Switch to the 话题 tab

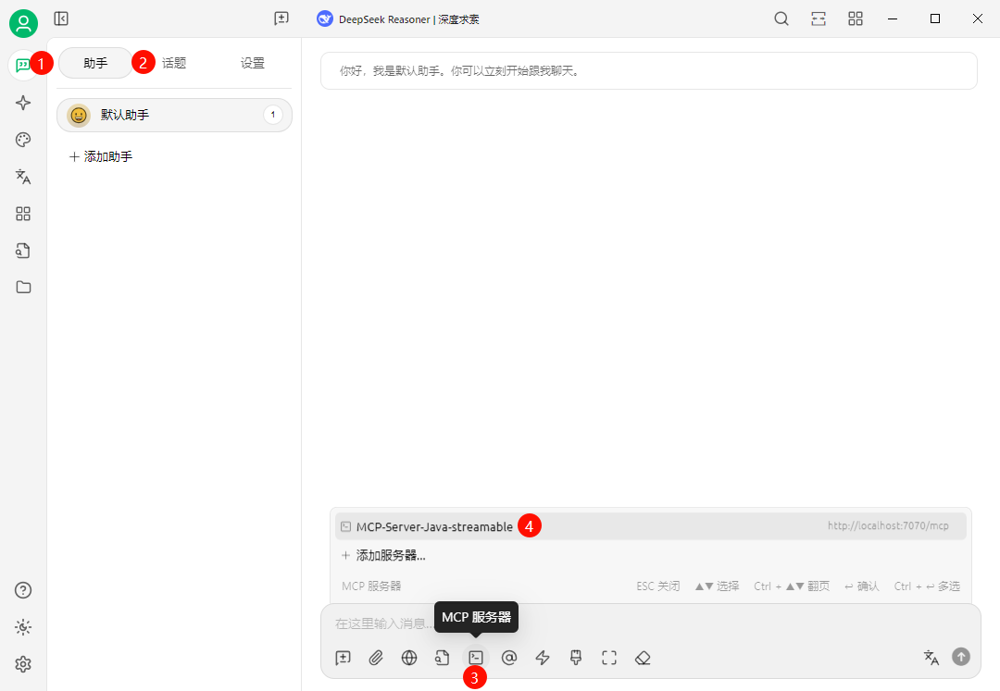[x=174, y=63]
